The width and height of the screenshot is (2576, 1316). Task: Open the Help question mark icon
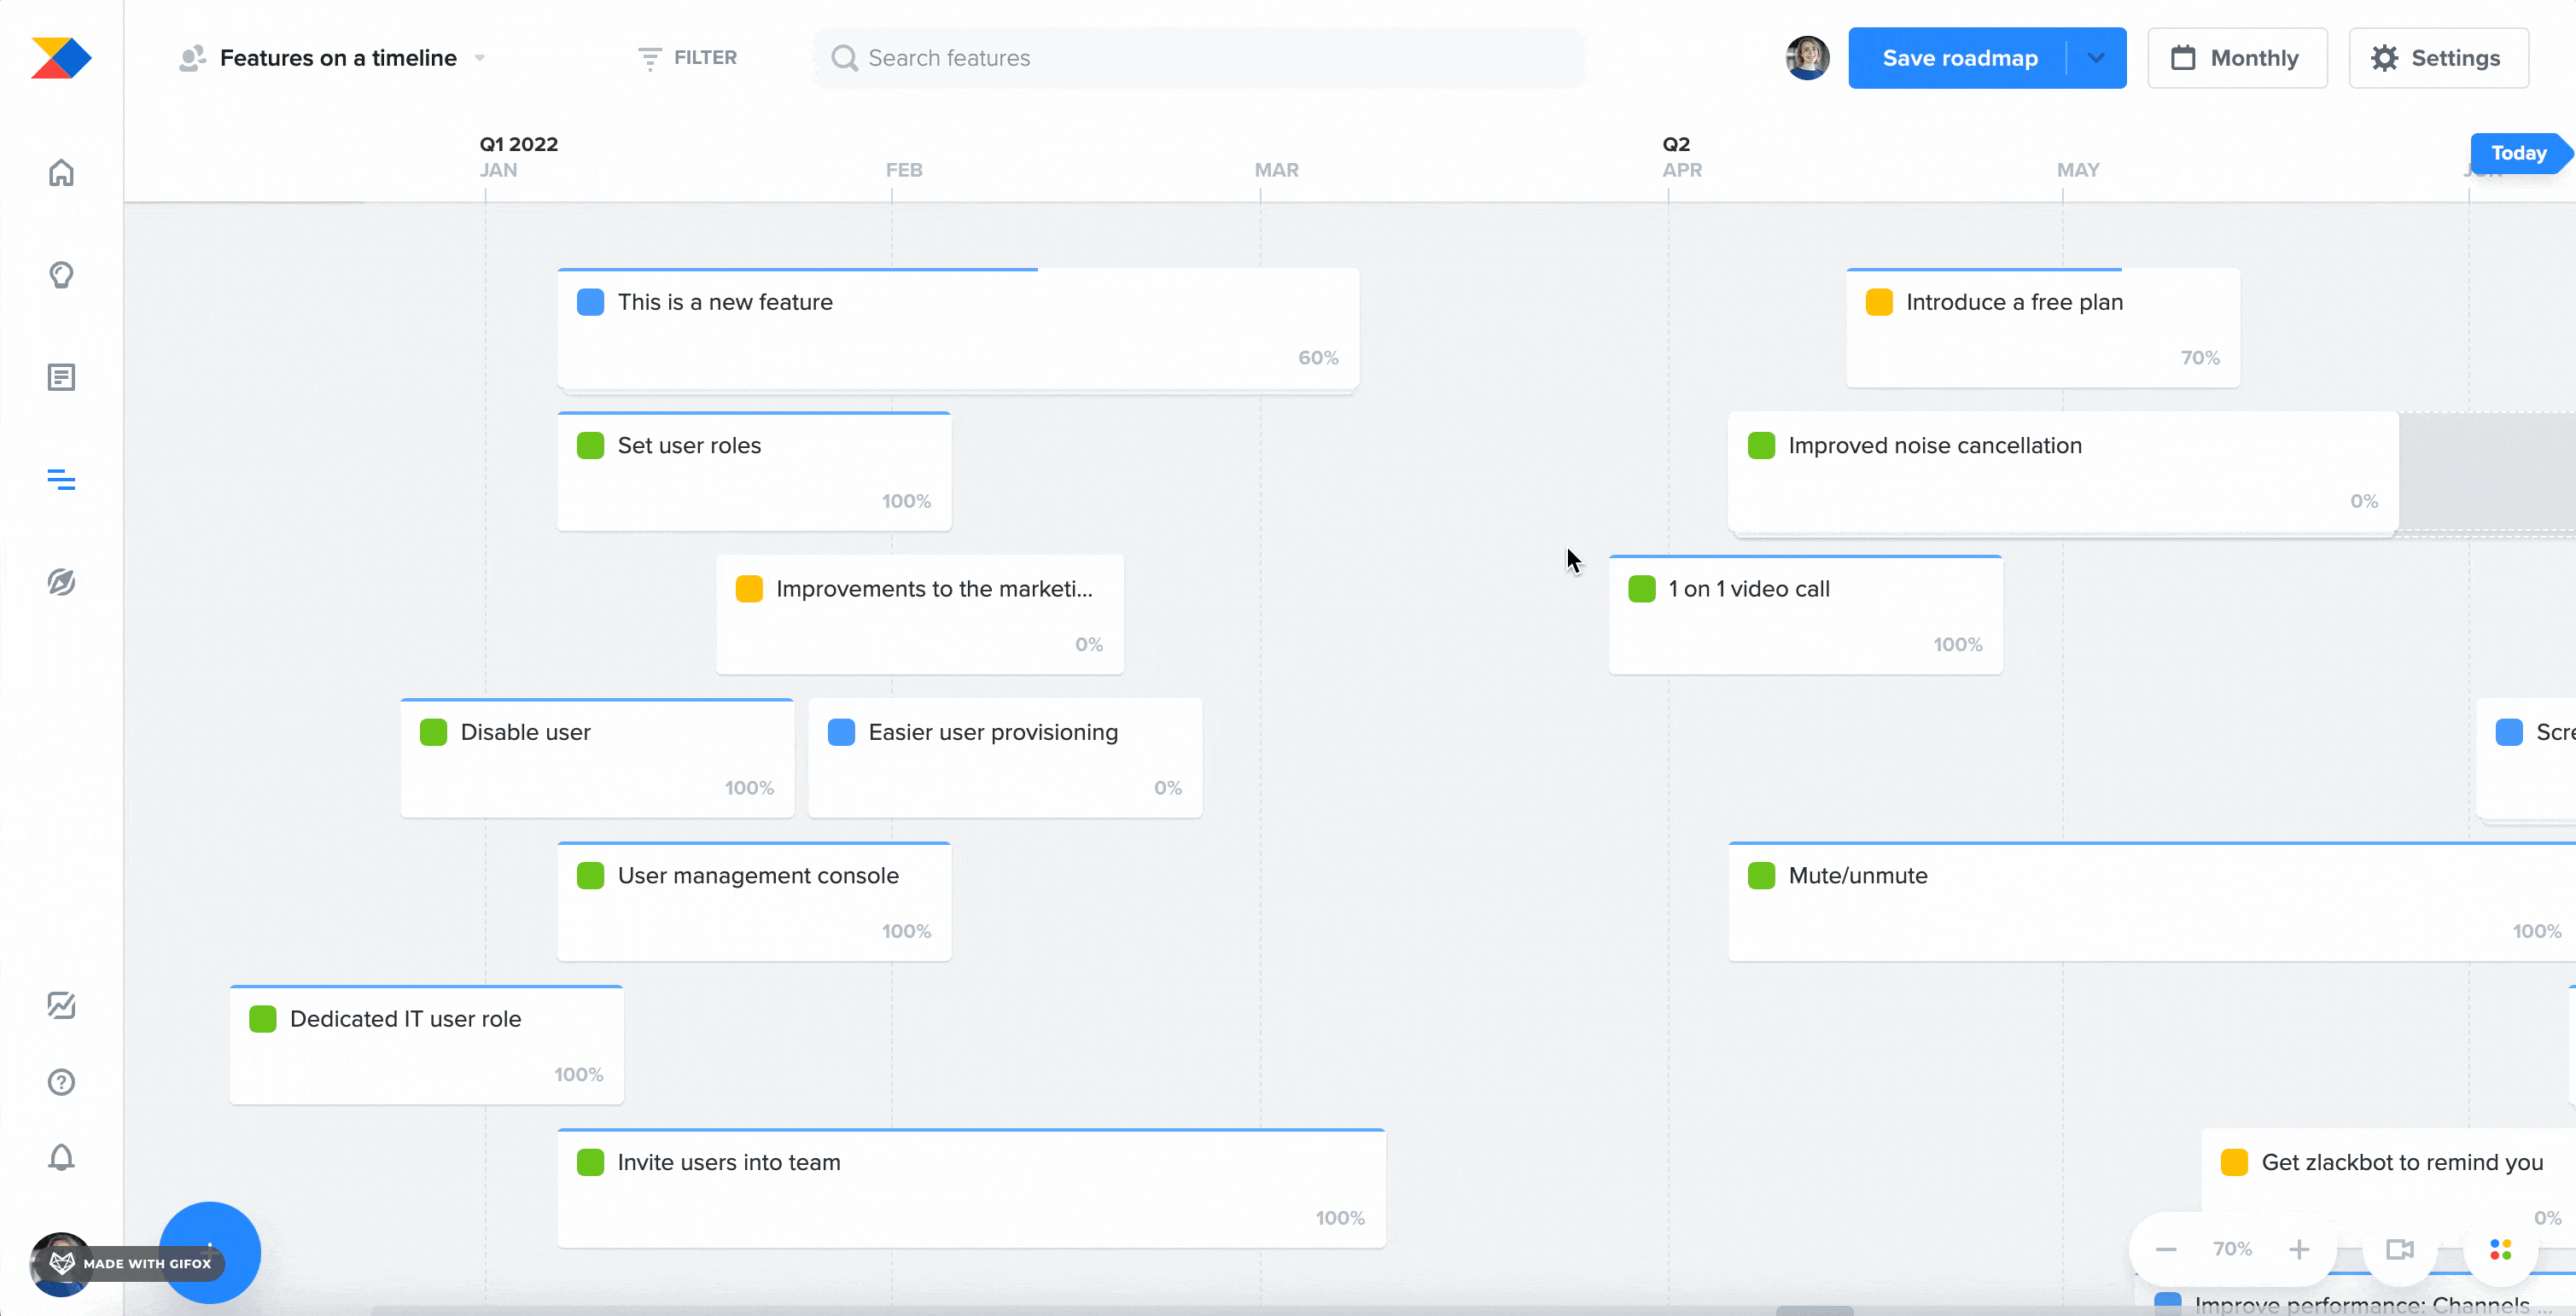pyautogui.click(x=61, y=1082)
